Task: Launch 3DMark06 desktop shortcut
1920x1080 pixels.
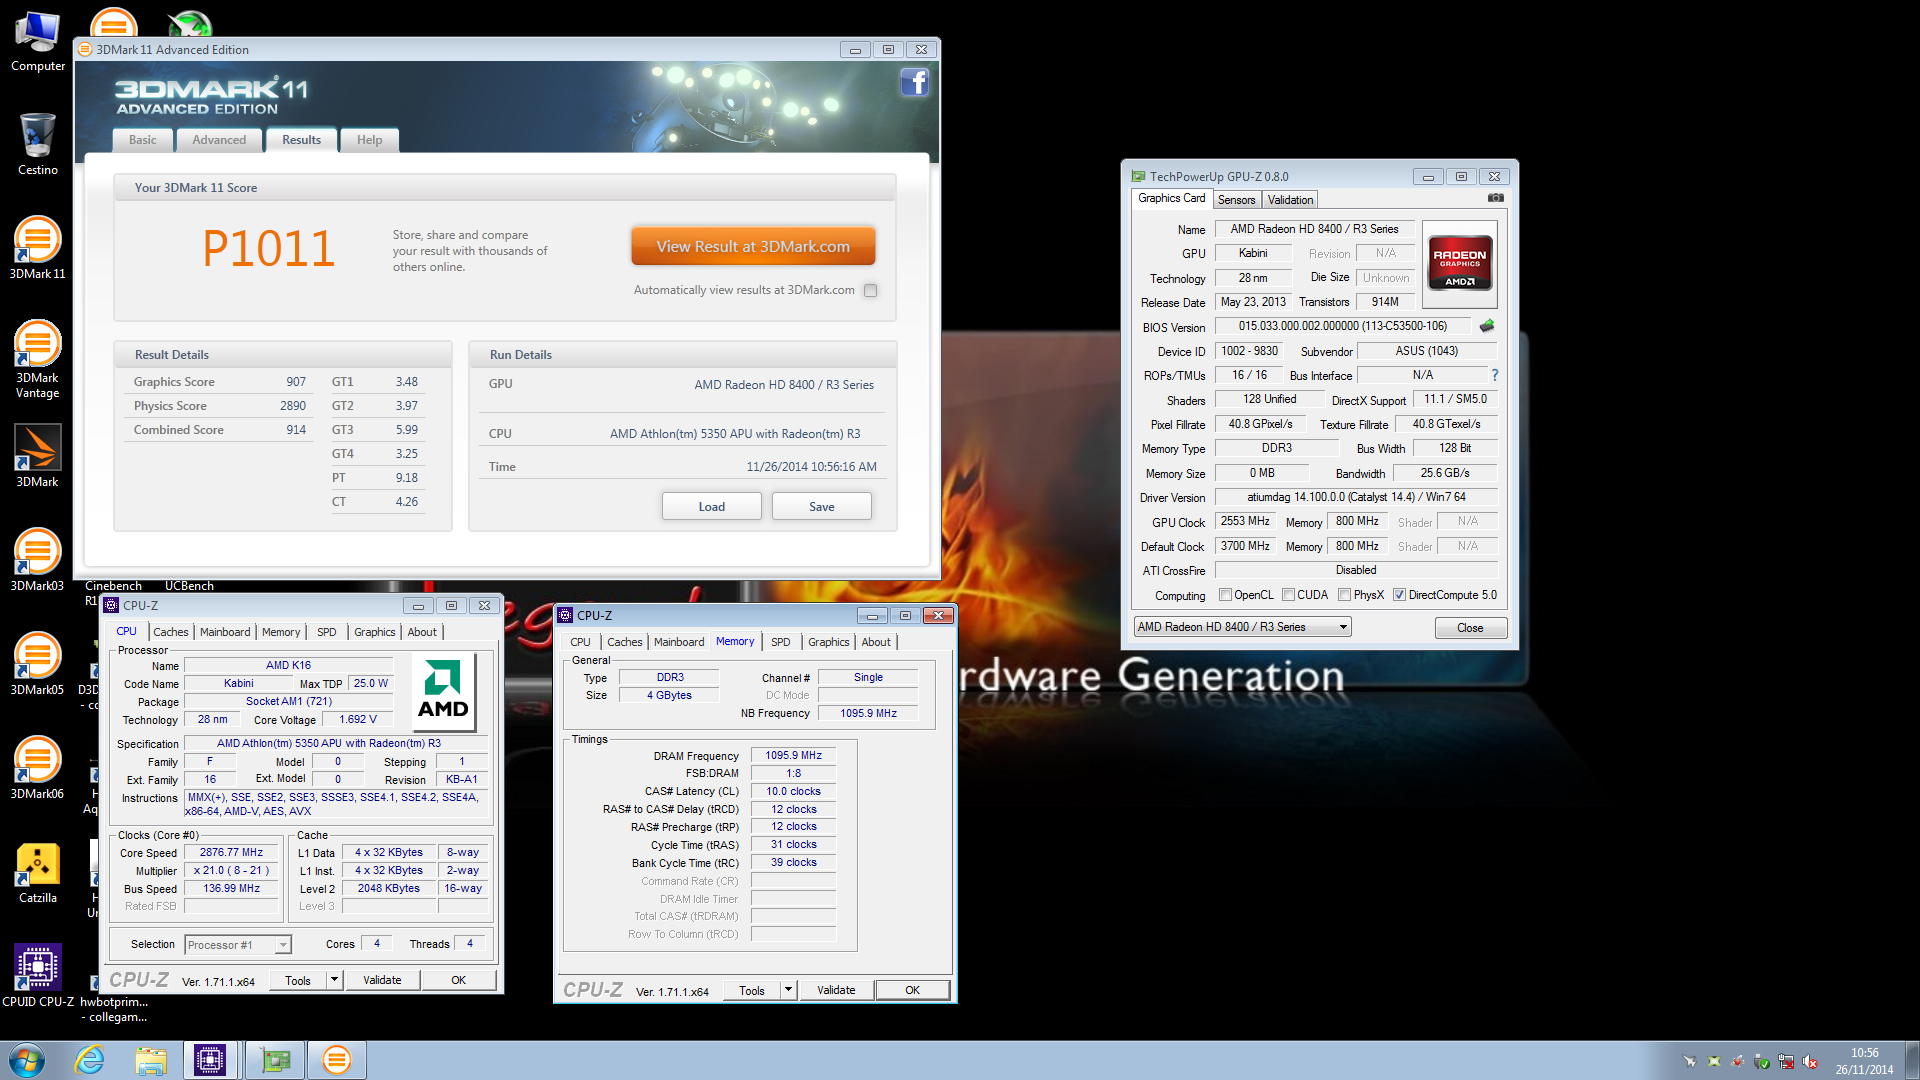Action: point(38,768)
